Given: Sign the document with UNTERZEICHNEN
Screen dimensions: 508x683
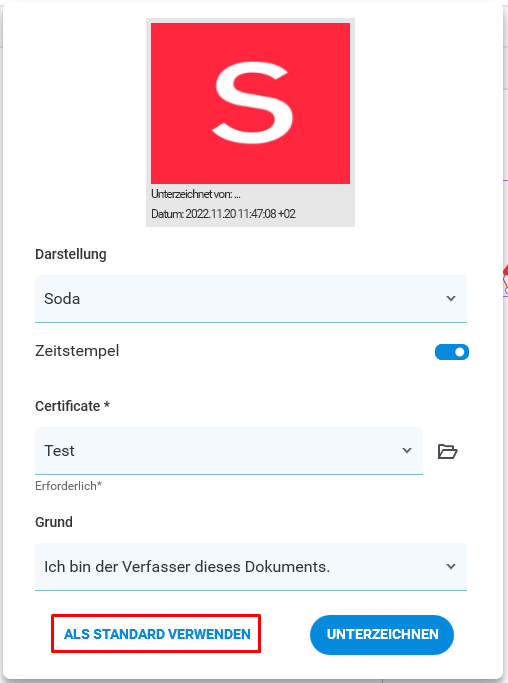Looking at the screenshot, I should click(382, 635).
